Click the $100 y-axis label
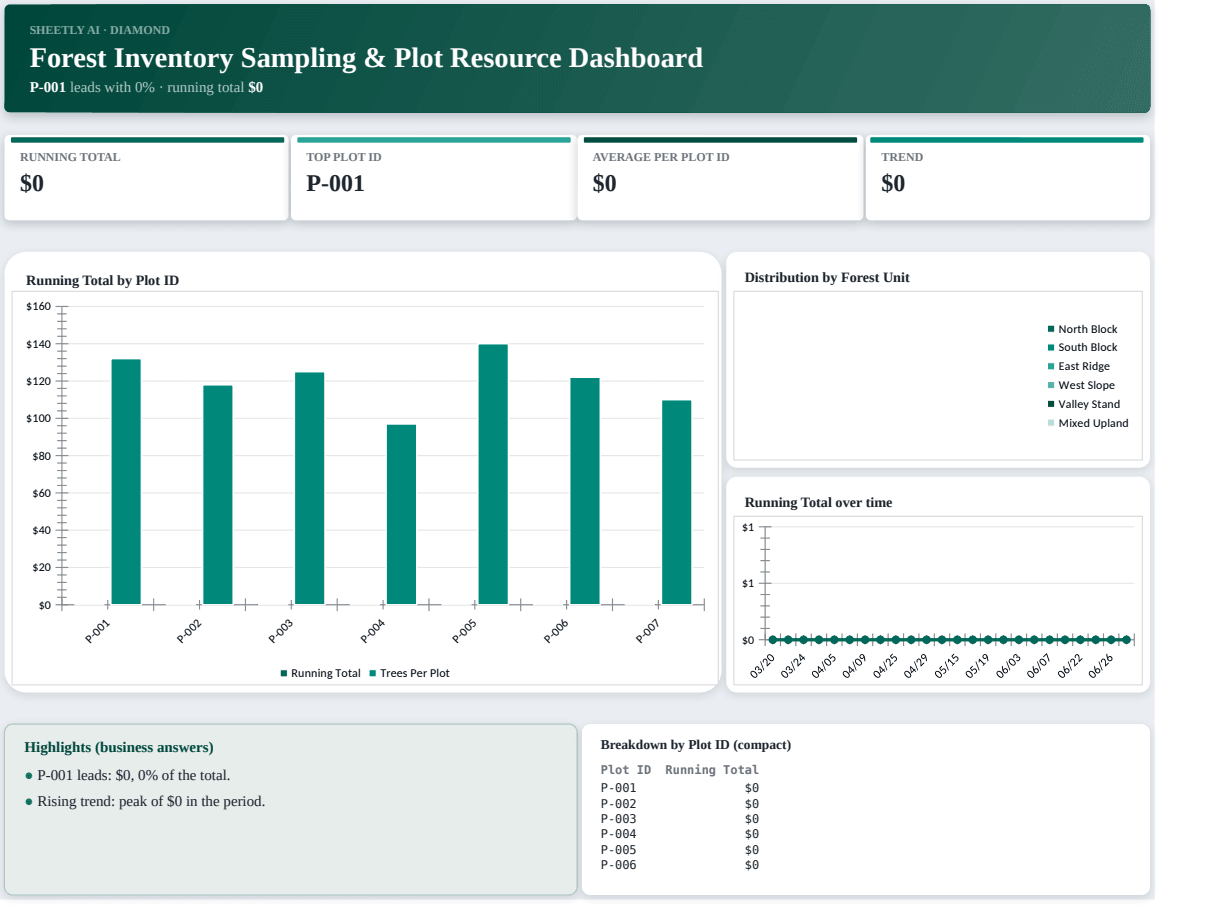This screenshot has width=1227, height=922. [x=39, y=419]
